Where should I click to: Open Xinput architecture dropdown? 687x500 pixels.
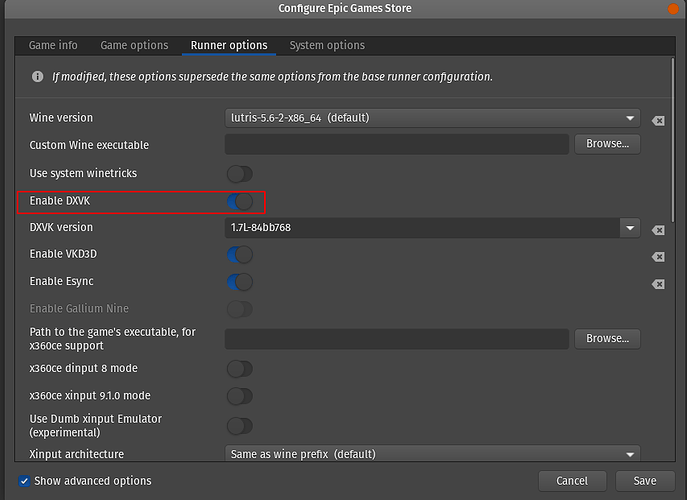click(x=432, y=454)
